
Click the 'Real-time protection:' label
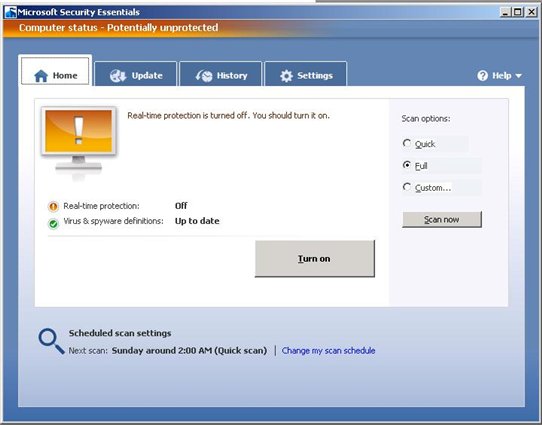tap(101, 206)
